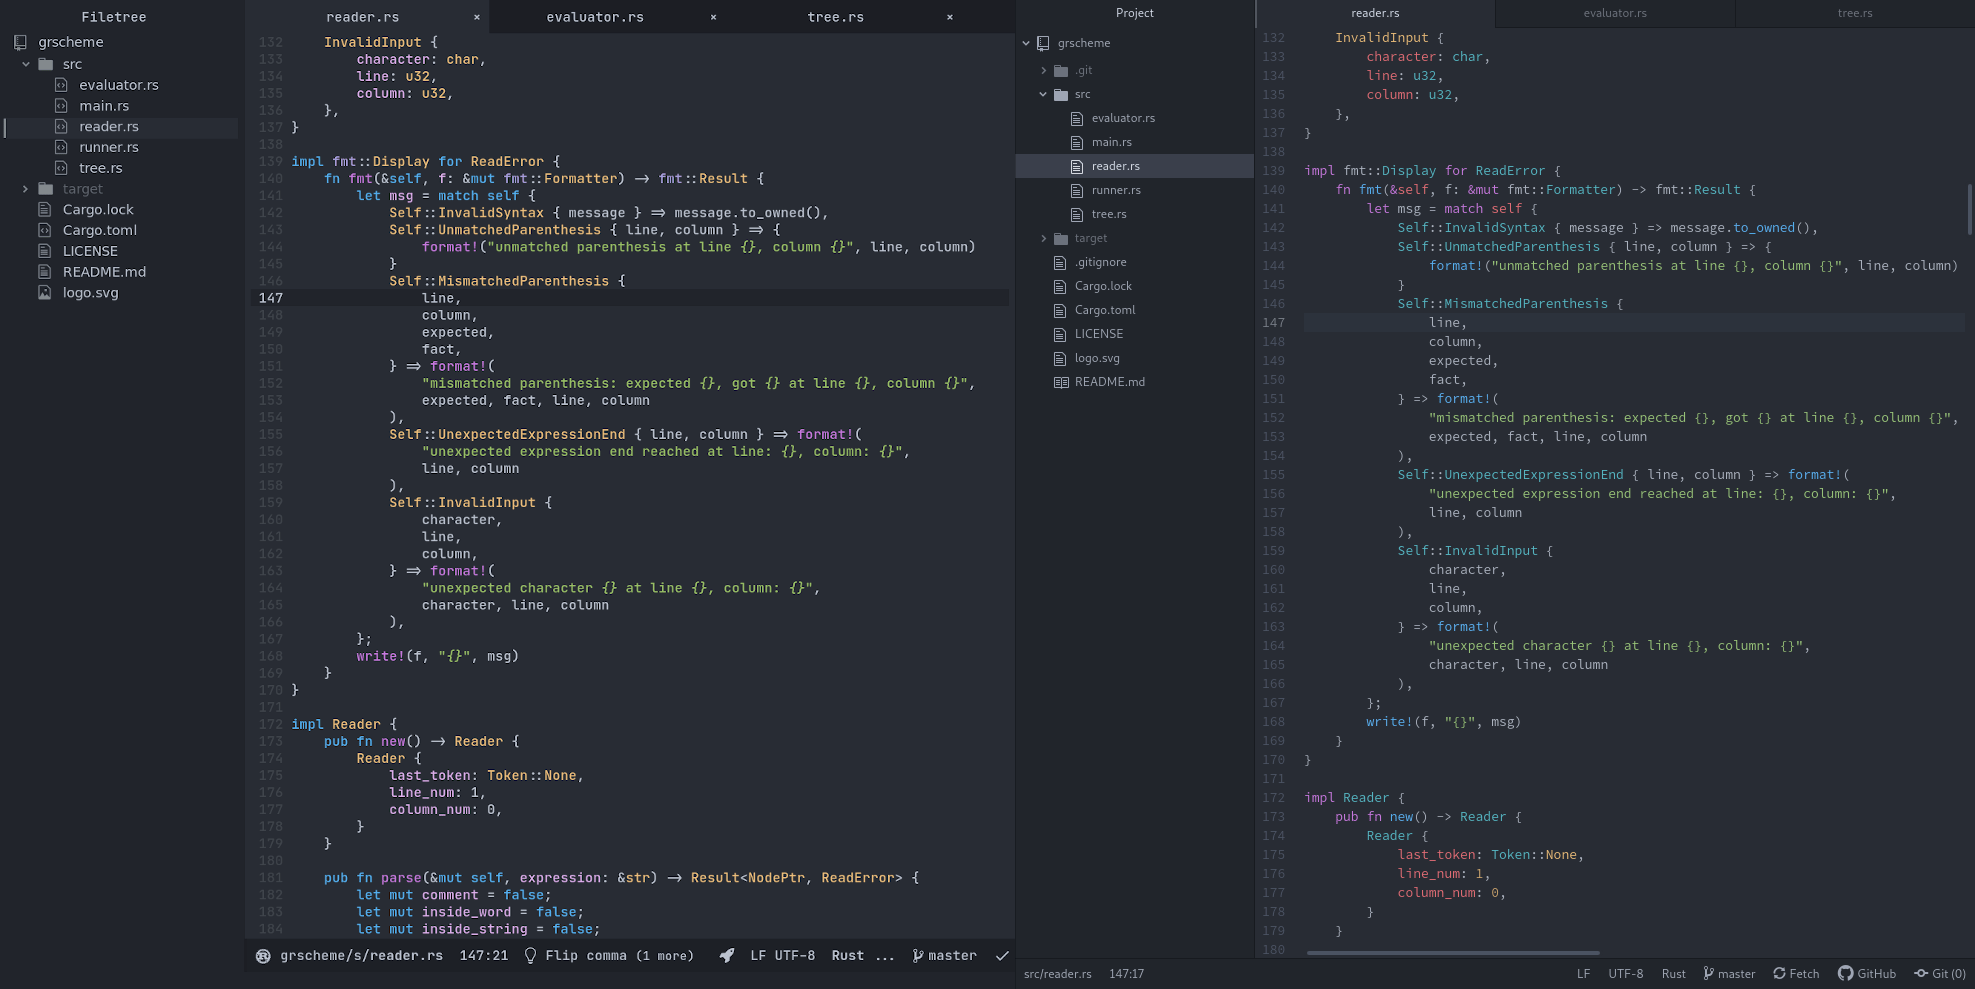
Task: Close the evaluator.rs tab in the left editor
Action: click(x=713, y=17)
